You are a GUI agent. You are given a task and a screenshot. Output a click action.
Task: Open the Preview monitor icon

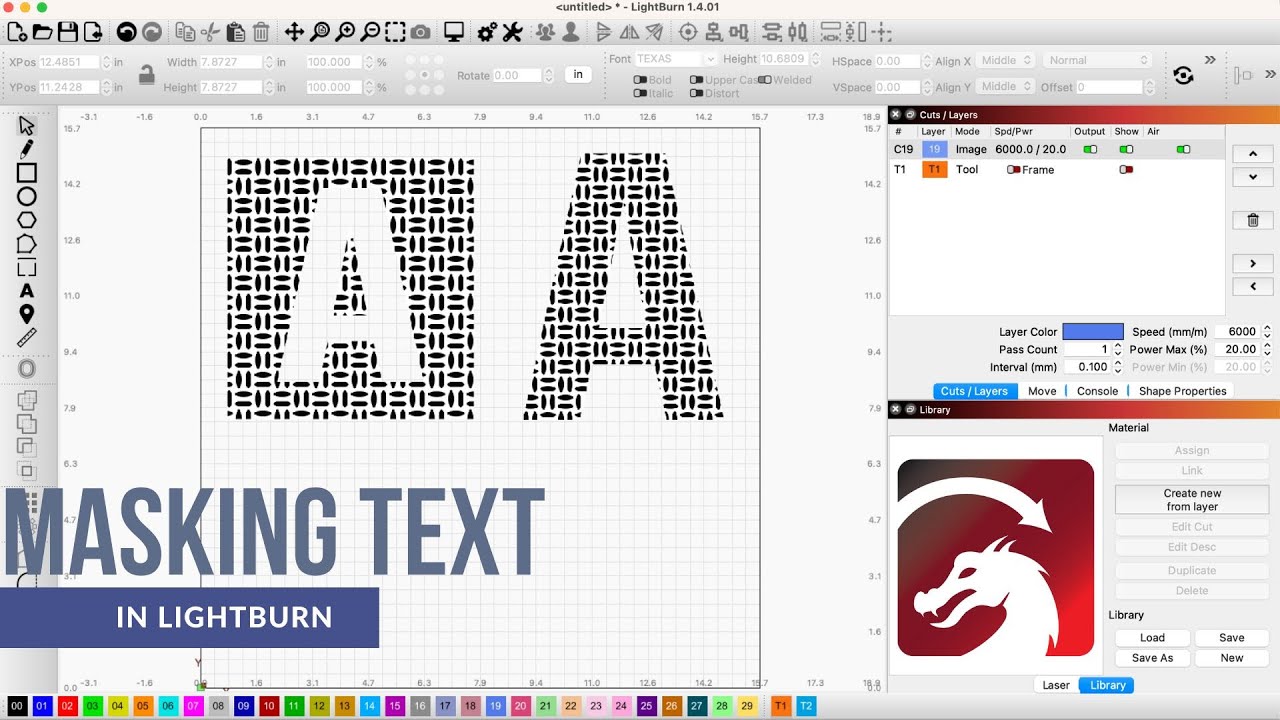(454, 33)
